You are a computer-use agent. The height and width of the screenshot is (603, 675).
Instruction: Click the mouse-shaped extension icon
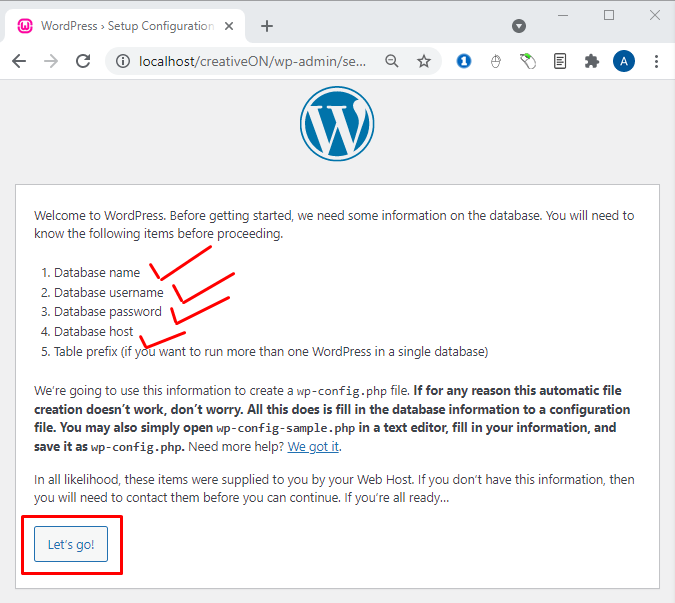pos(496,62)
